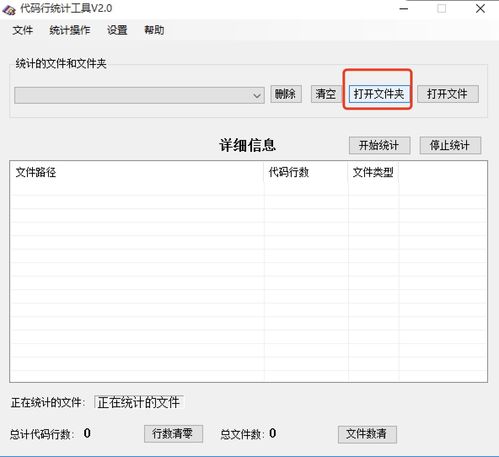Image resolution: width=499 pixels, height=457 pixels.
Task: Start counting with the 开始统计 button
Action: coord(379,145)
